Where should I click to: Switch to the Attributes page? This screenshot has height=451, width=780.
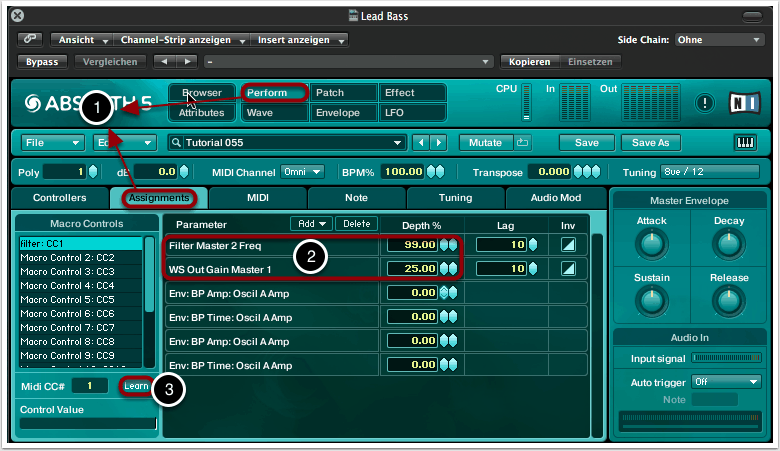(202, 113)
